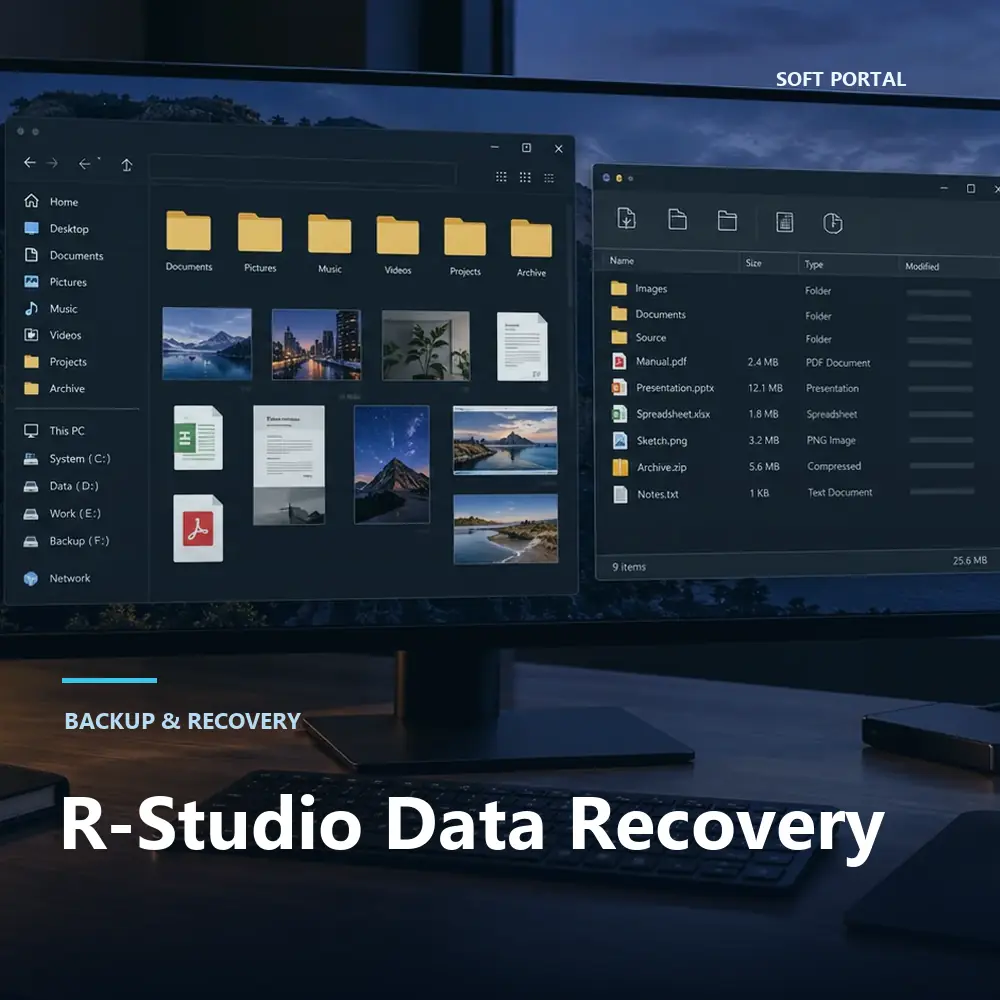Screen dimensions: 1000x1000
Task: Switch to the middle grid view icon
Action: point(525,177)
